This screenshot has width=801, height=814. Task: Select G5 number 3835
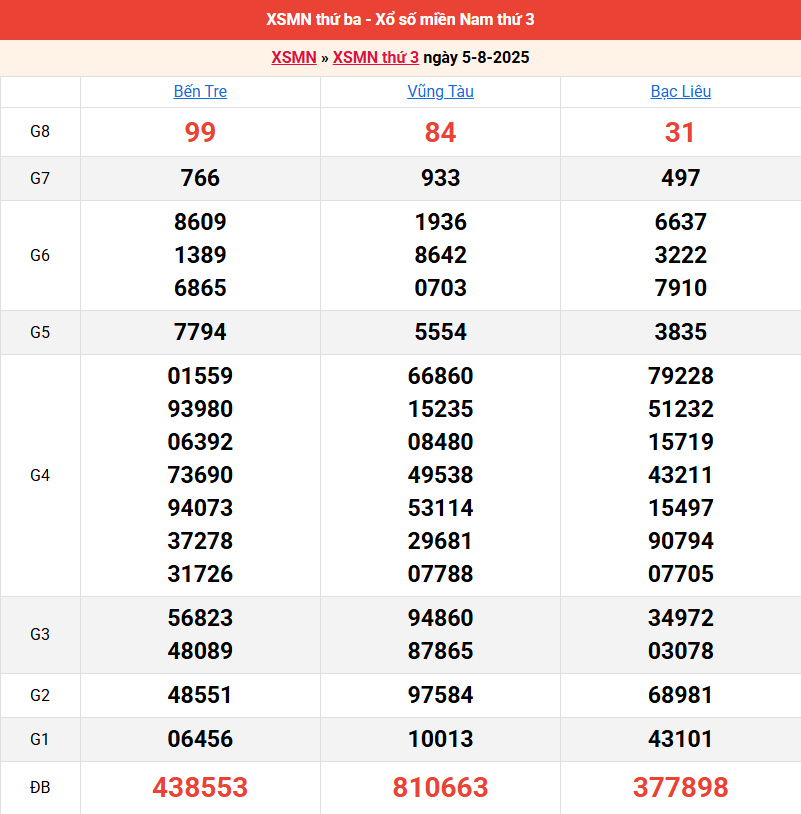point(681,332)
